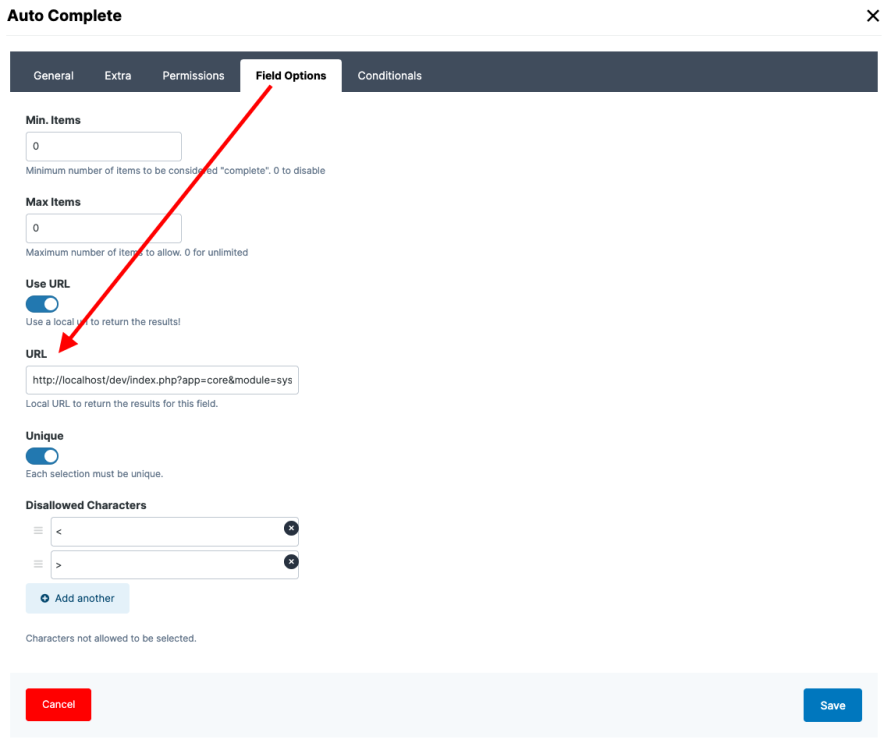891x750 pixels.
Task: Add another disallowed character
Action: tap(78, 599)
